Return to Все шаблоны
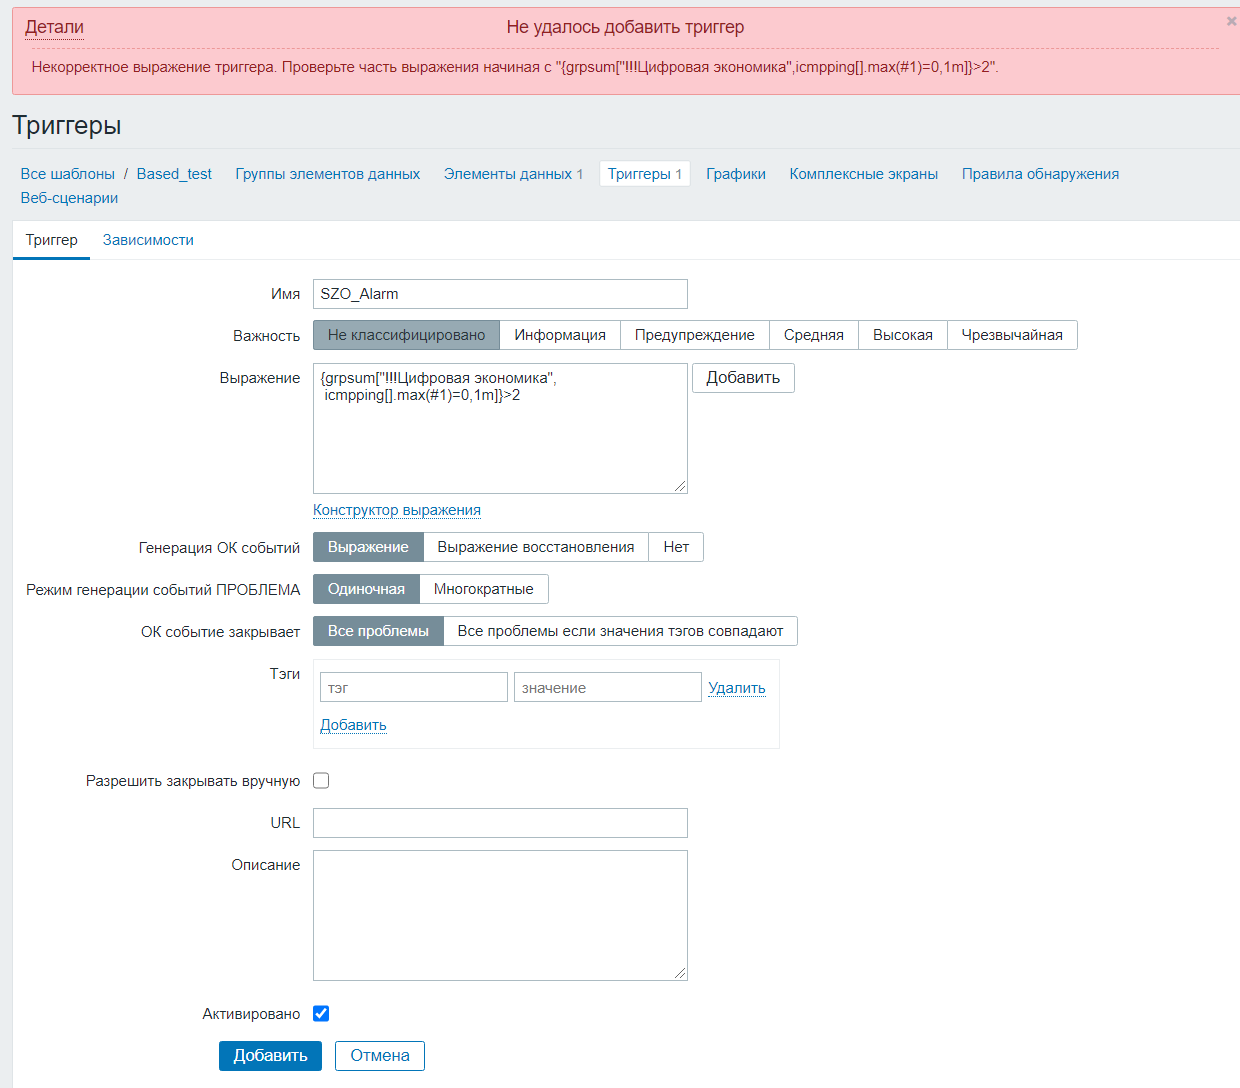 (66, 173)
